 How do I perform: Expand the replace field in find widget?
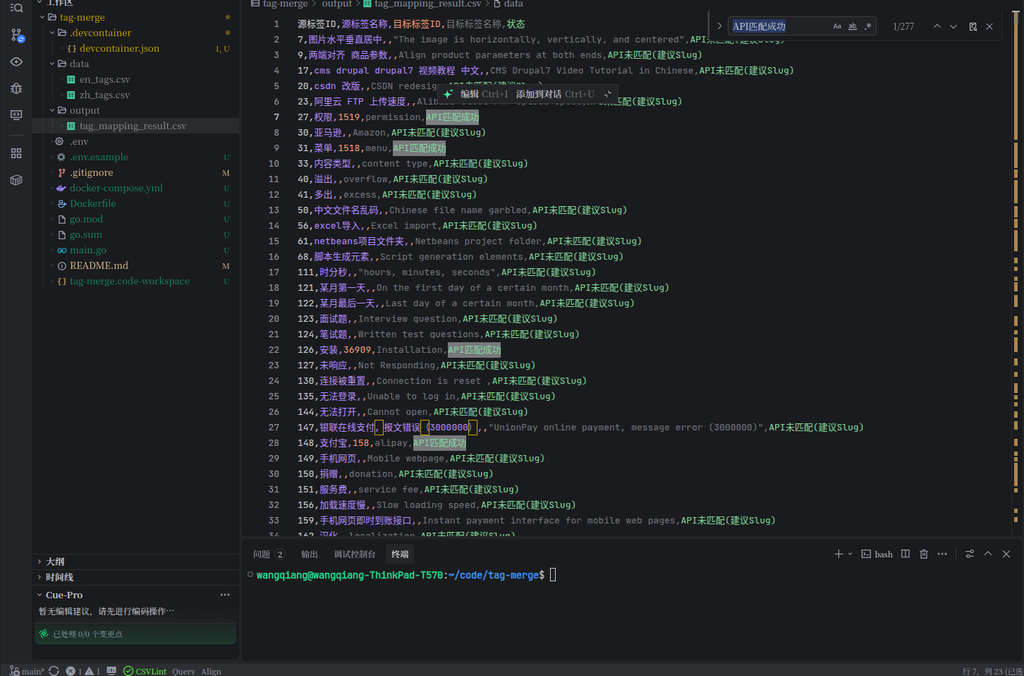pos(719,26)
